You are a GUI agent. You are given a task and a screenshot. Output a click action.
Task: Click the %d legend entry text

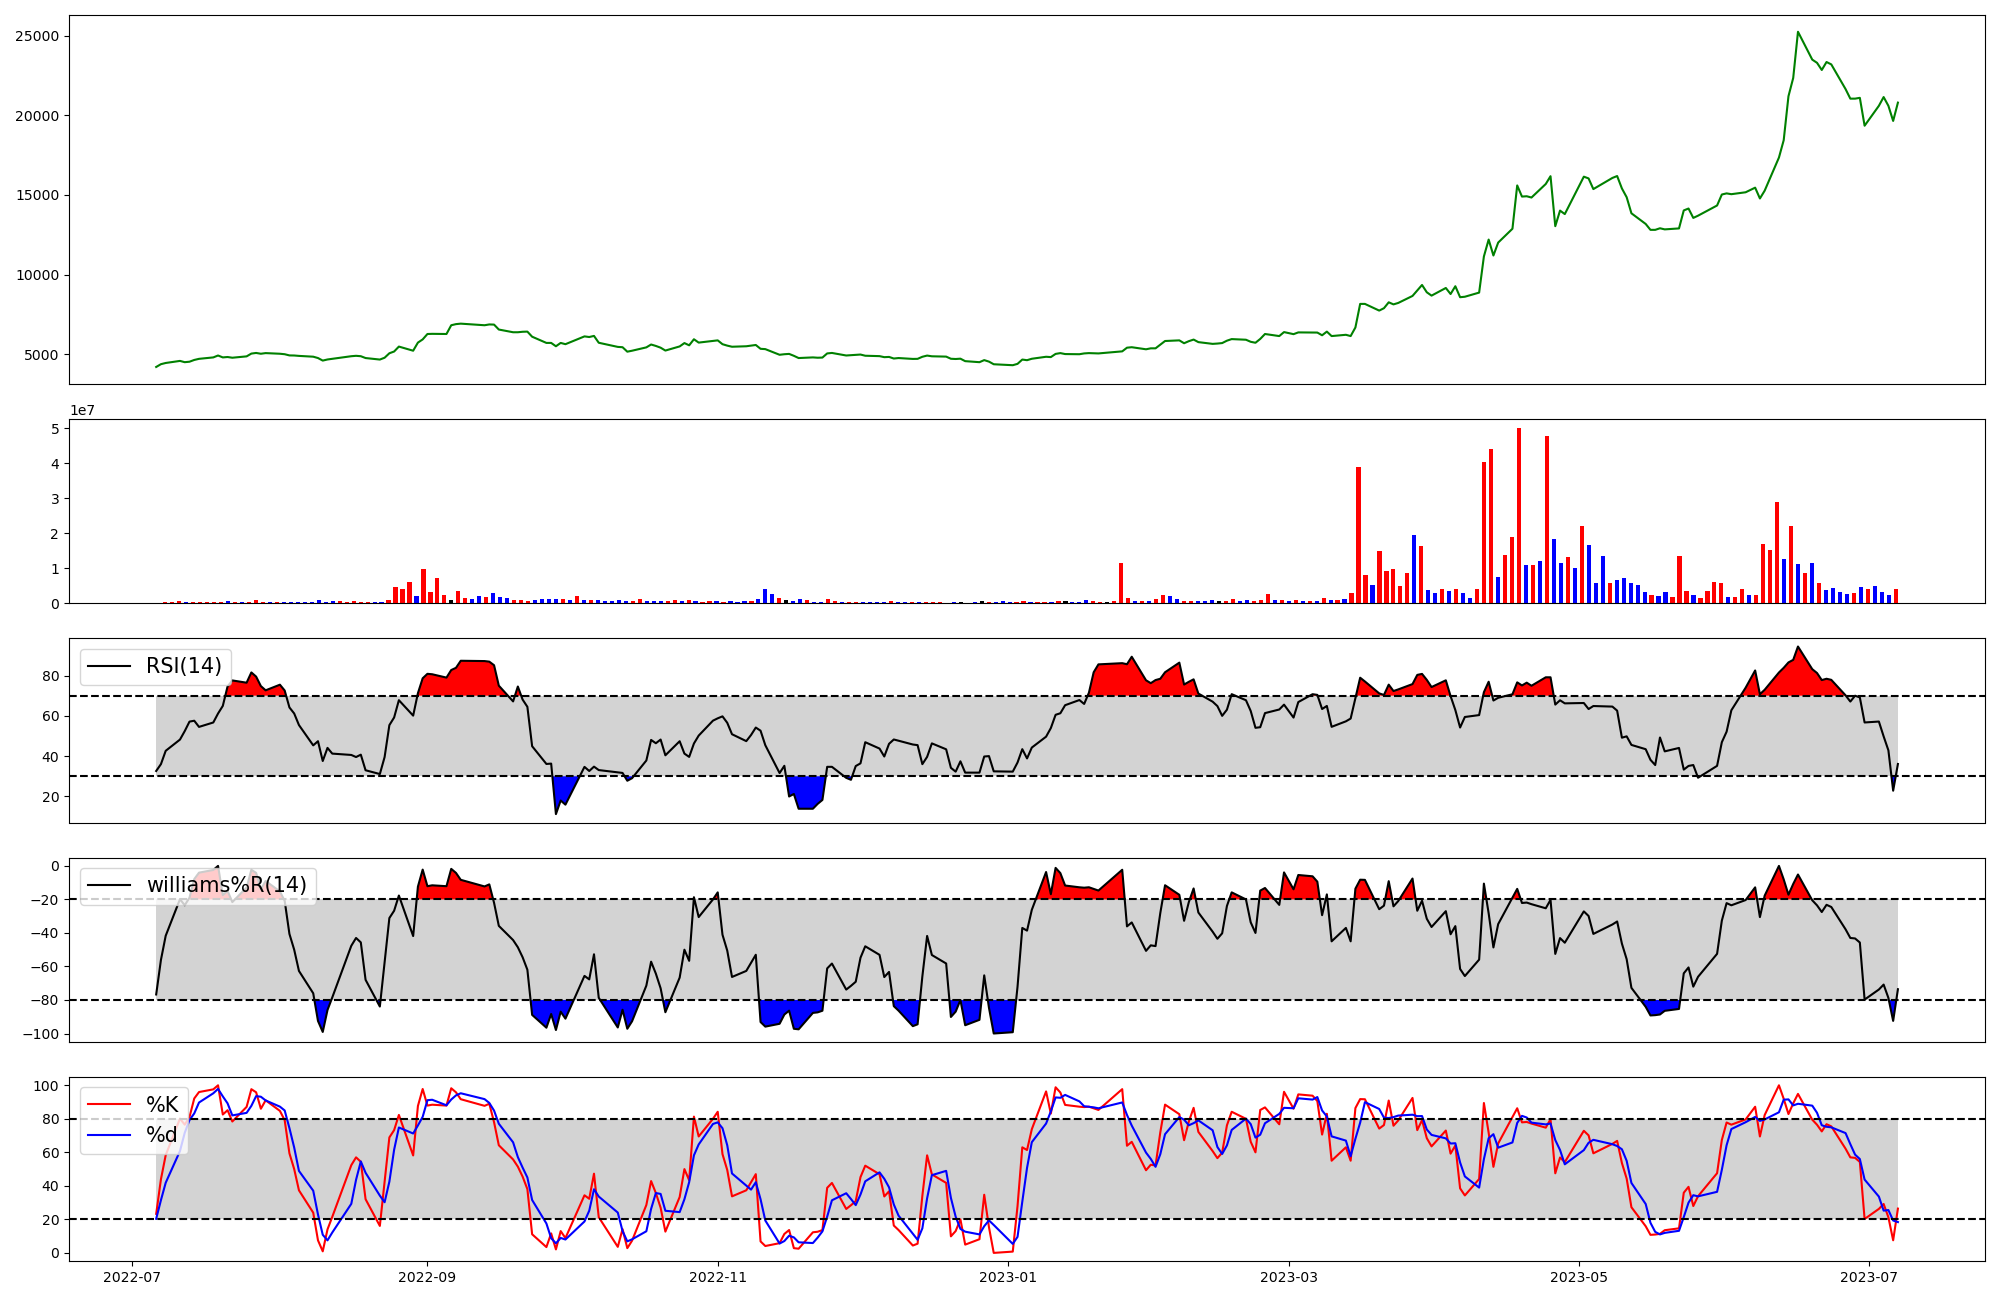[162, 1135]
